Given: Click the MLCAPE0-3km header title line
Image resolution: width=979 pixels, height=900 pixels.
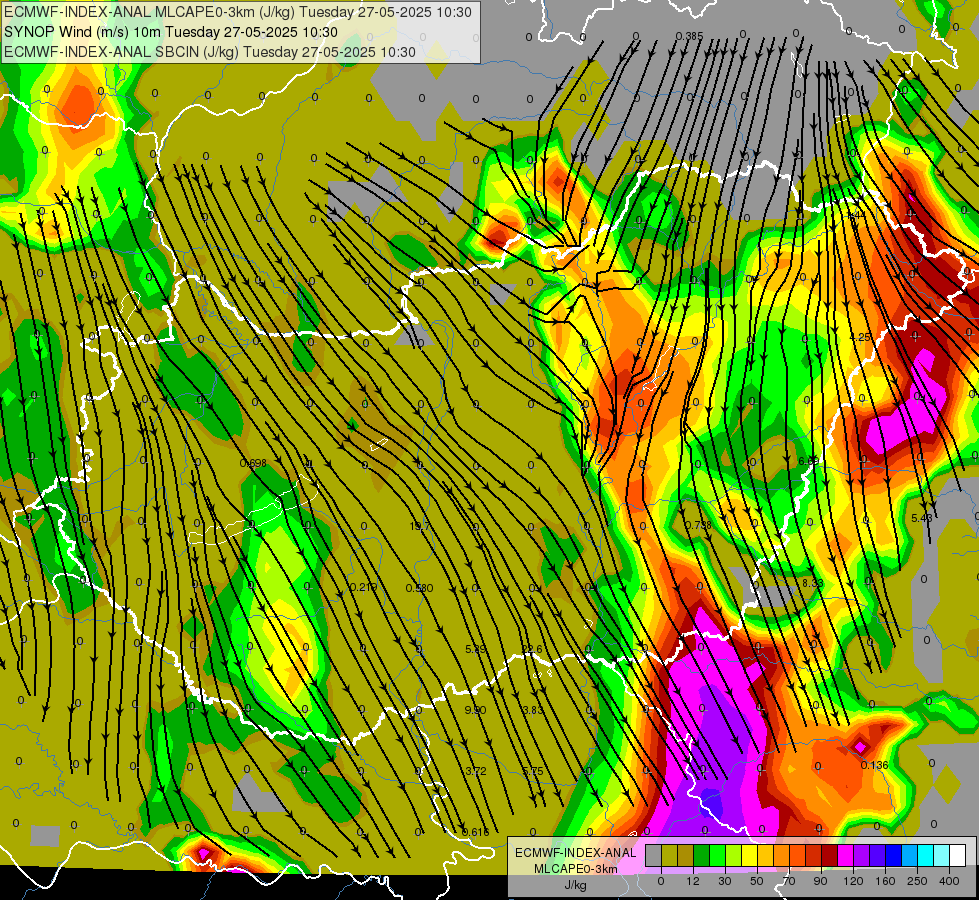Looking at the screenshot, I should (x=238, y=12).
